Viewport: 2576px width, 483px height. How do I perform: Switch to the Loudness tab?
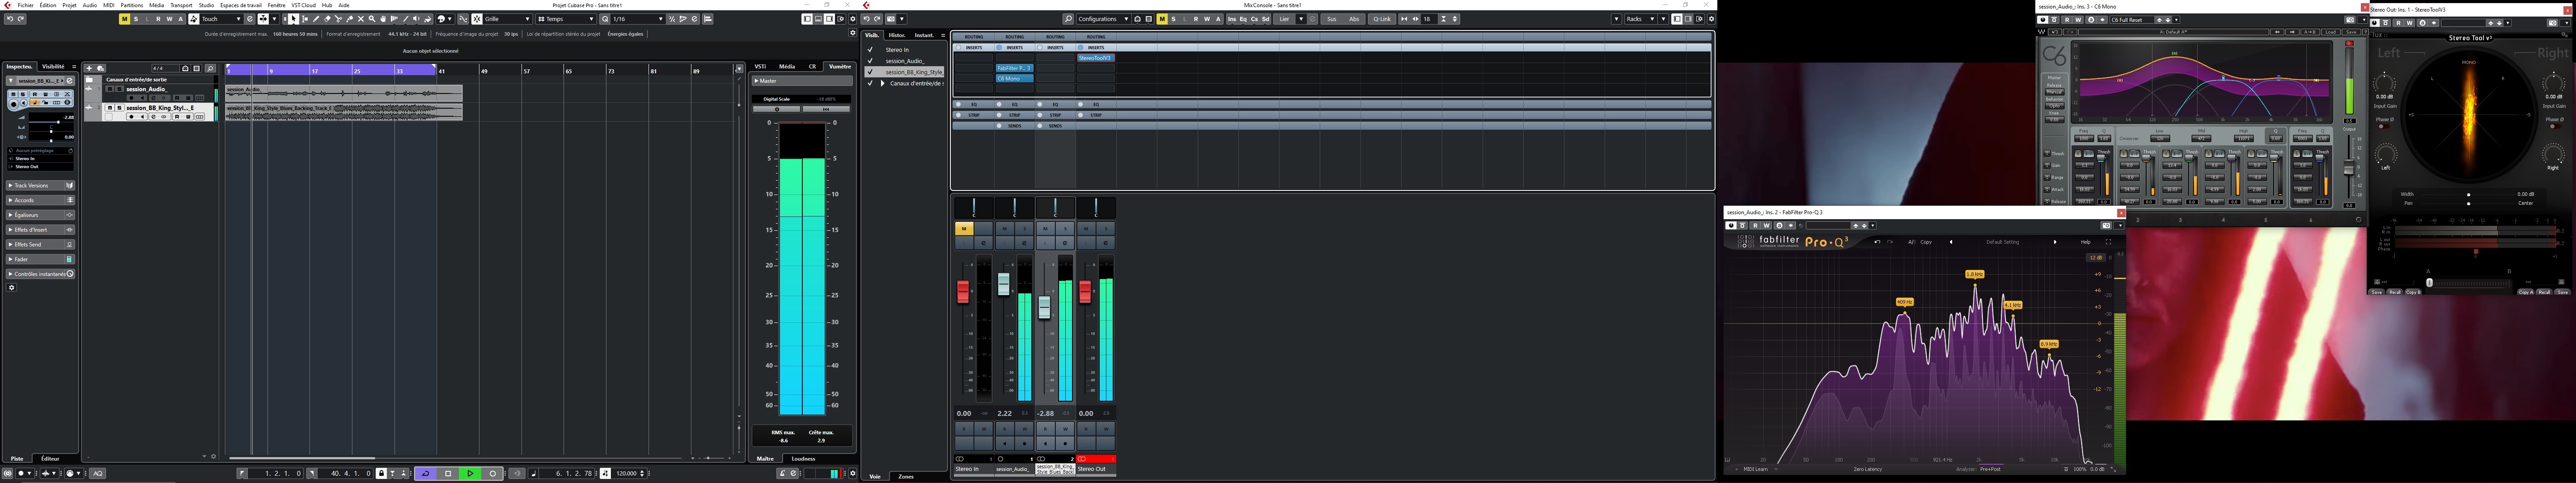pyautogui.click(x=803, y=459)
